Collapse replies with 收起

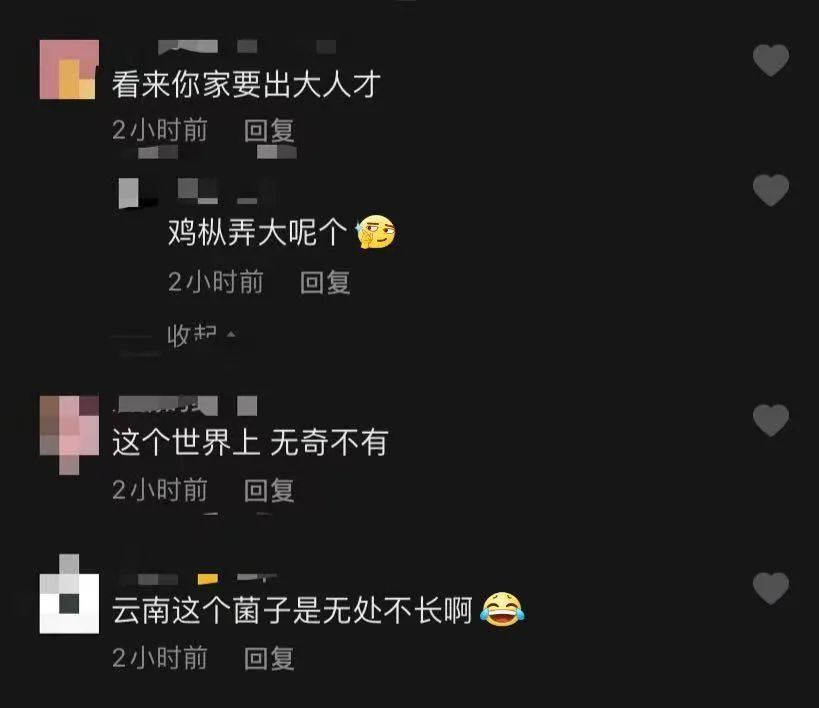191,334
